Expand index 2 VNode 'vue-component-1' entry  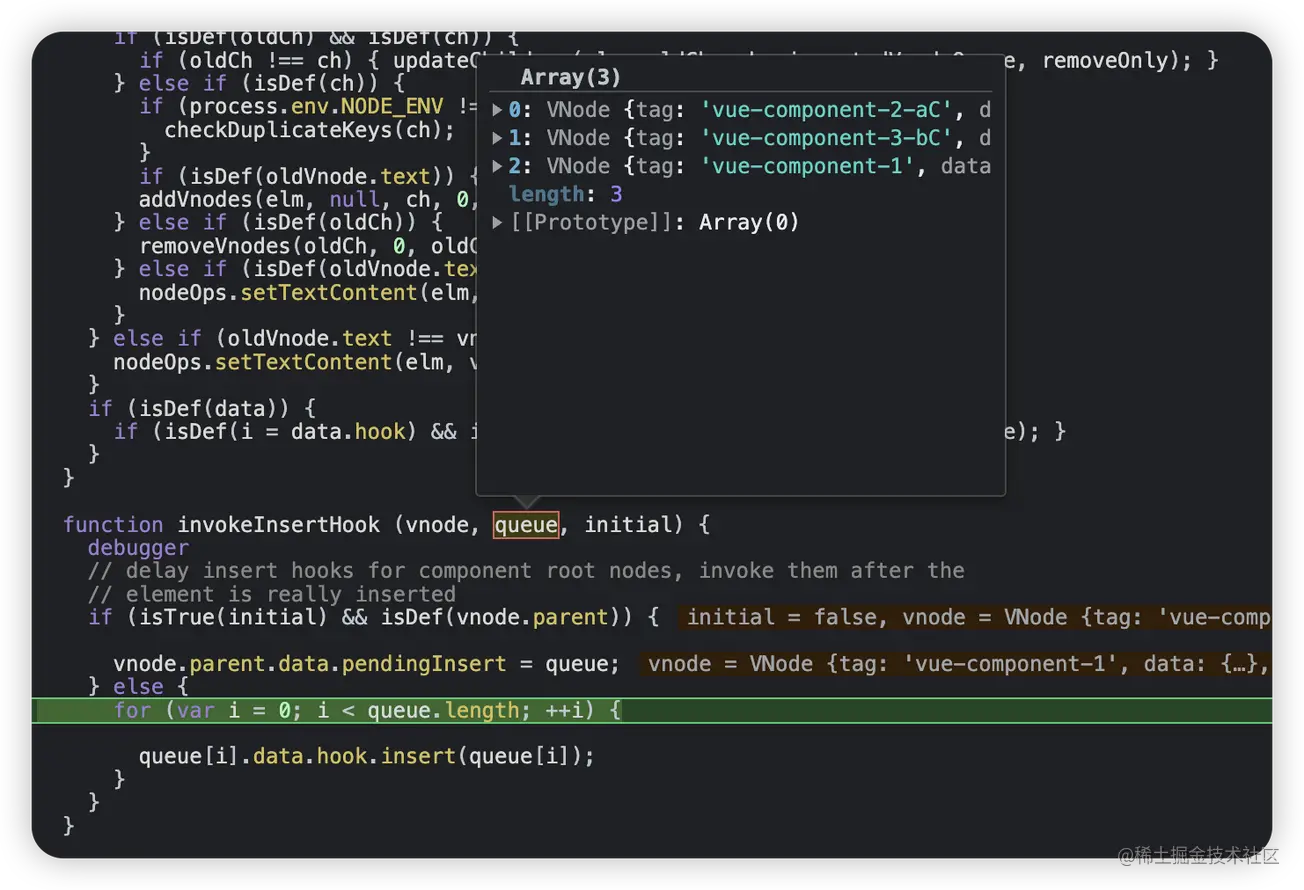[x=498, y=166]
